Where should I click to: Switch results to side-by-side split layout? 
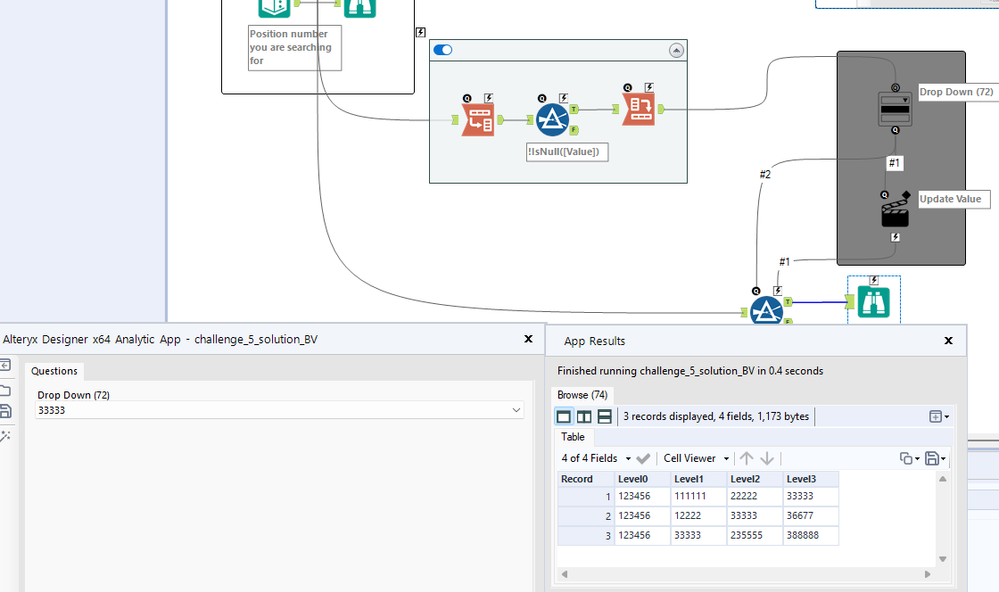click(x=584, y=417)
